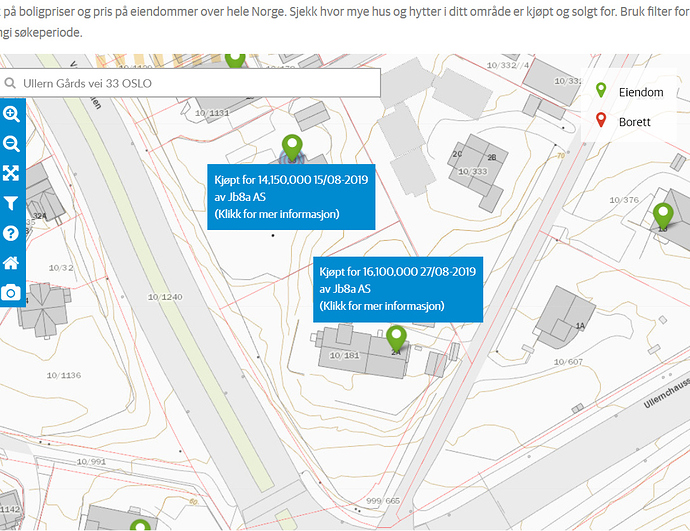Click parcel label '10/32'

(x=61, y=267)
